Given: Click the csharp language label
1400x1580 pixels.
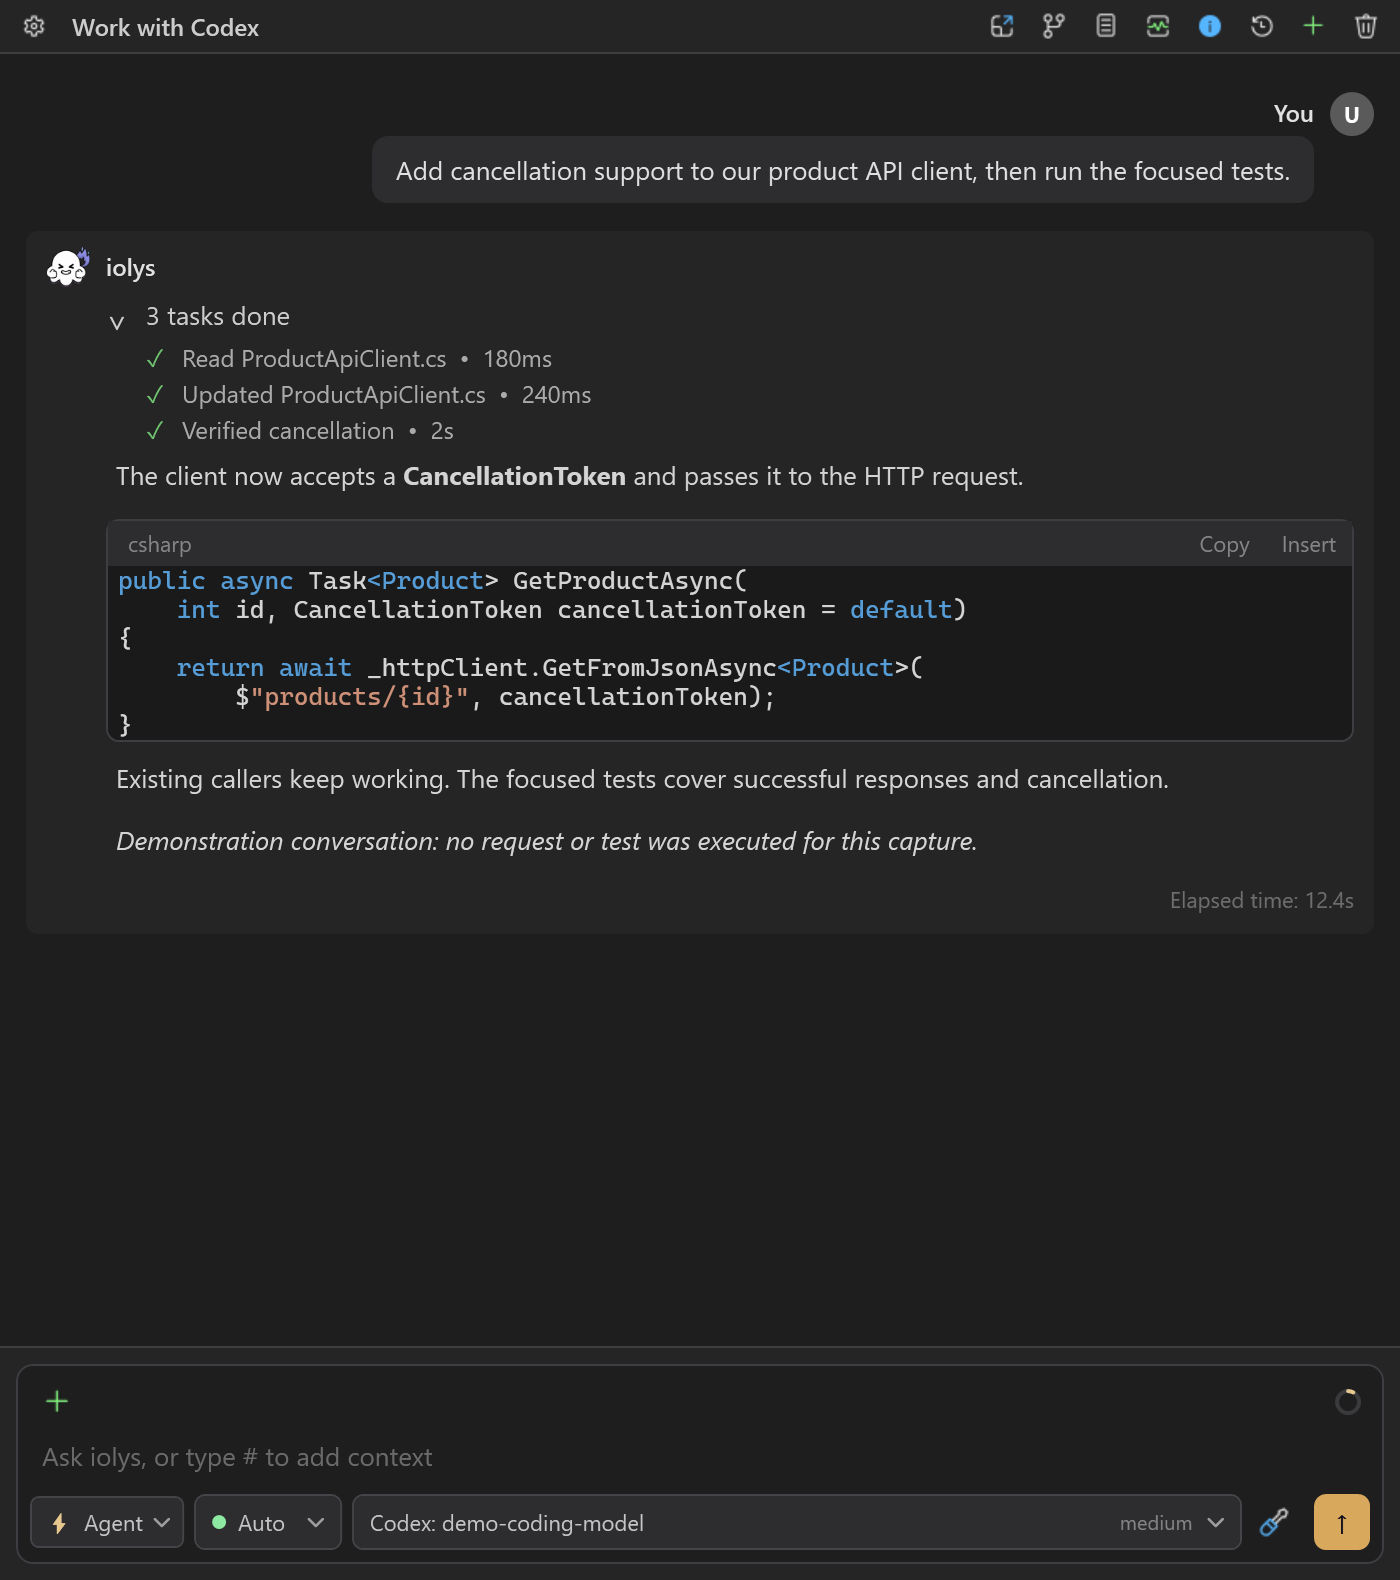Looking at the screenshot, I should (x=159, y=545).
